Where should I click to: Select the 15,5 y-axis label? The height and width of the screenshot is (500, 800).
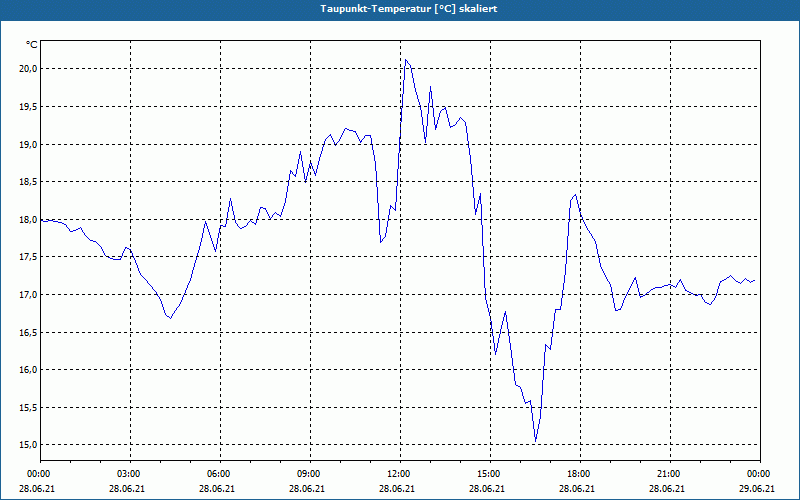[29, 407]
